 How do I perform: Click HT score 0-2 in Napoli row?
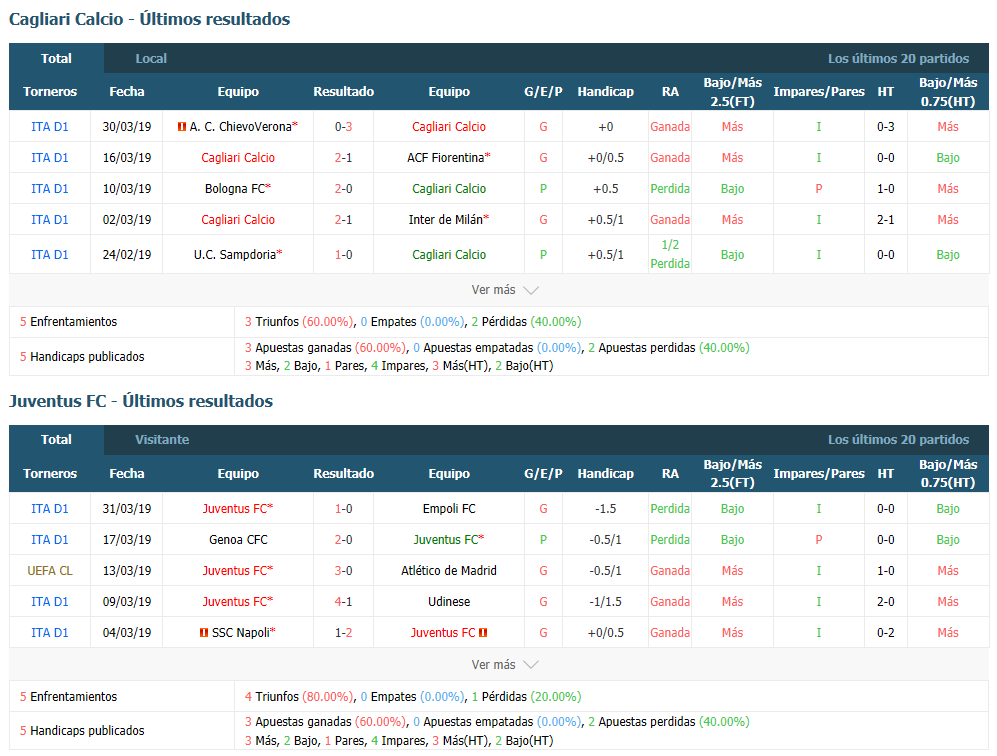(x=886, y=633)
